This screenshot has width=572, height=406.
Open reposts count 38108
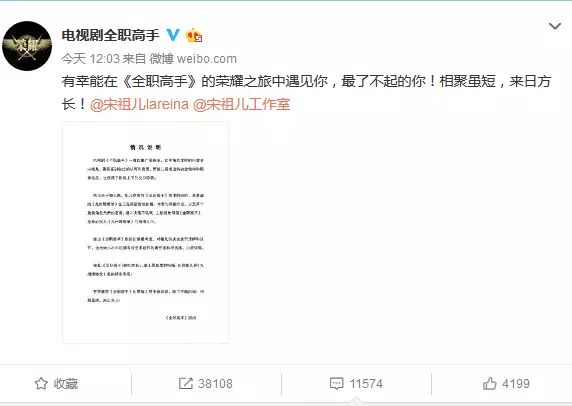point(215,384)
